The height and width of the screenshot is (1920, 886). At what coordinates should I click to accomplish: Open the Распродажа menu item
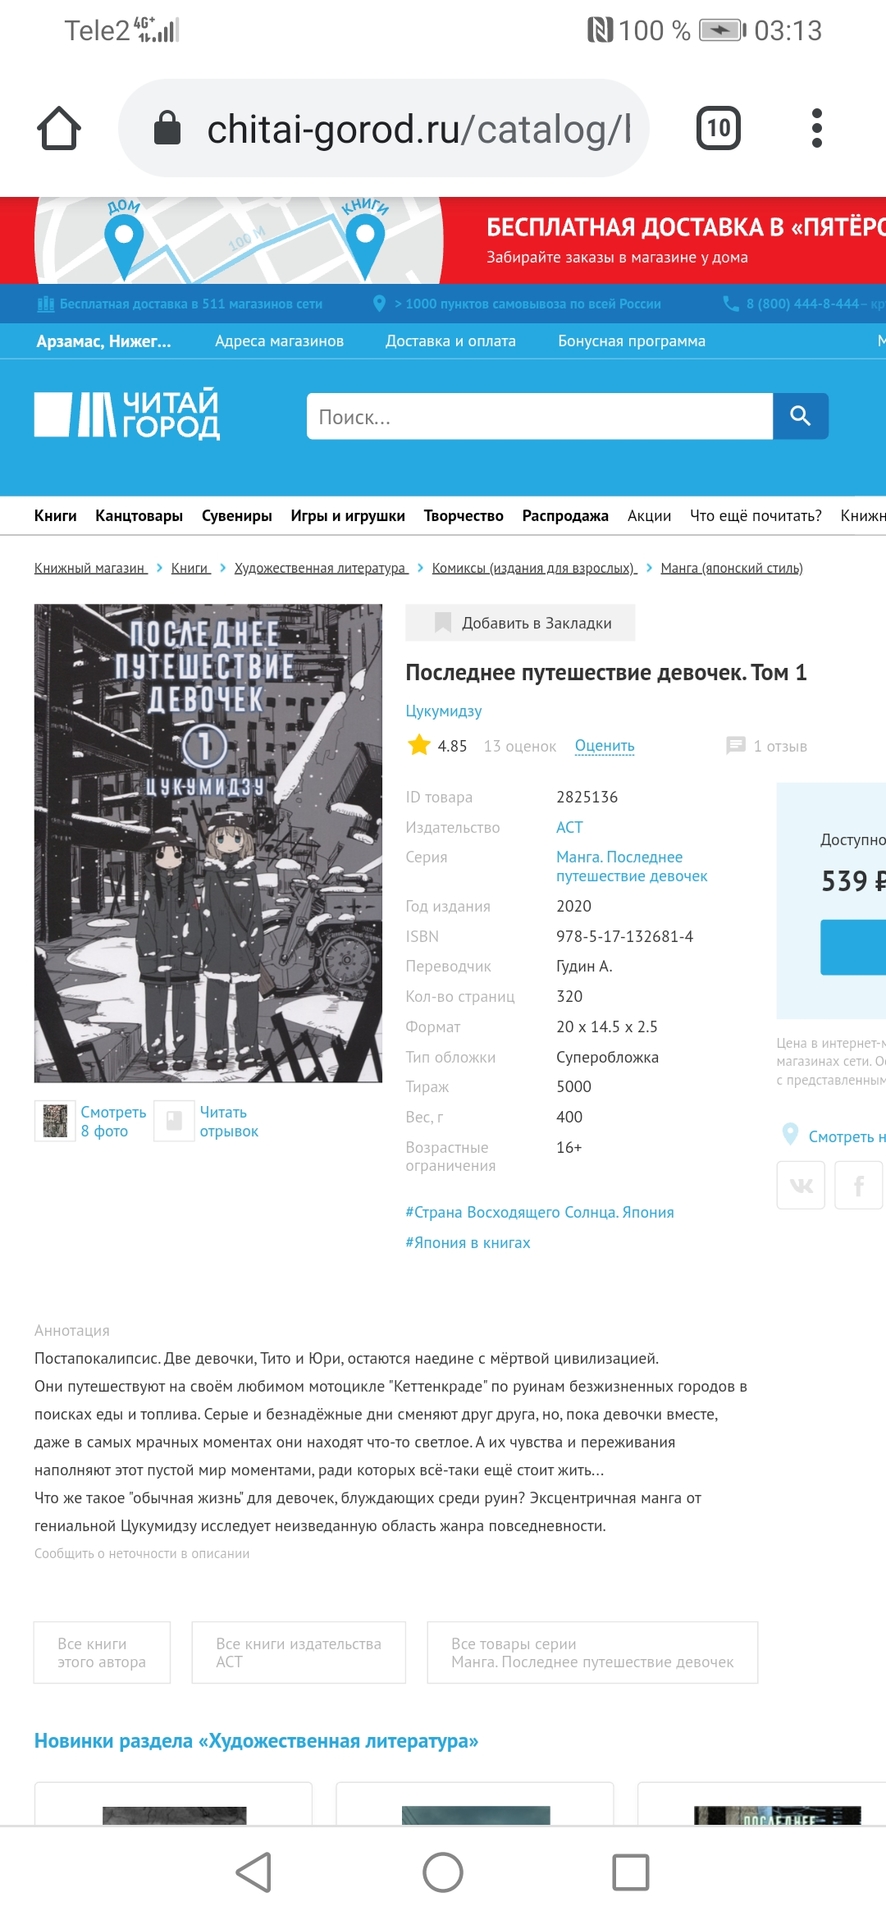point(565,516)
